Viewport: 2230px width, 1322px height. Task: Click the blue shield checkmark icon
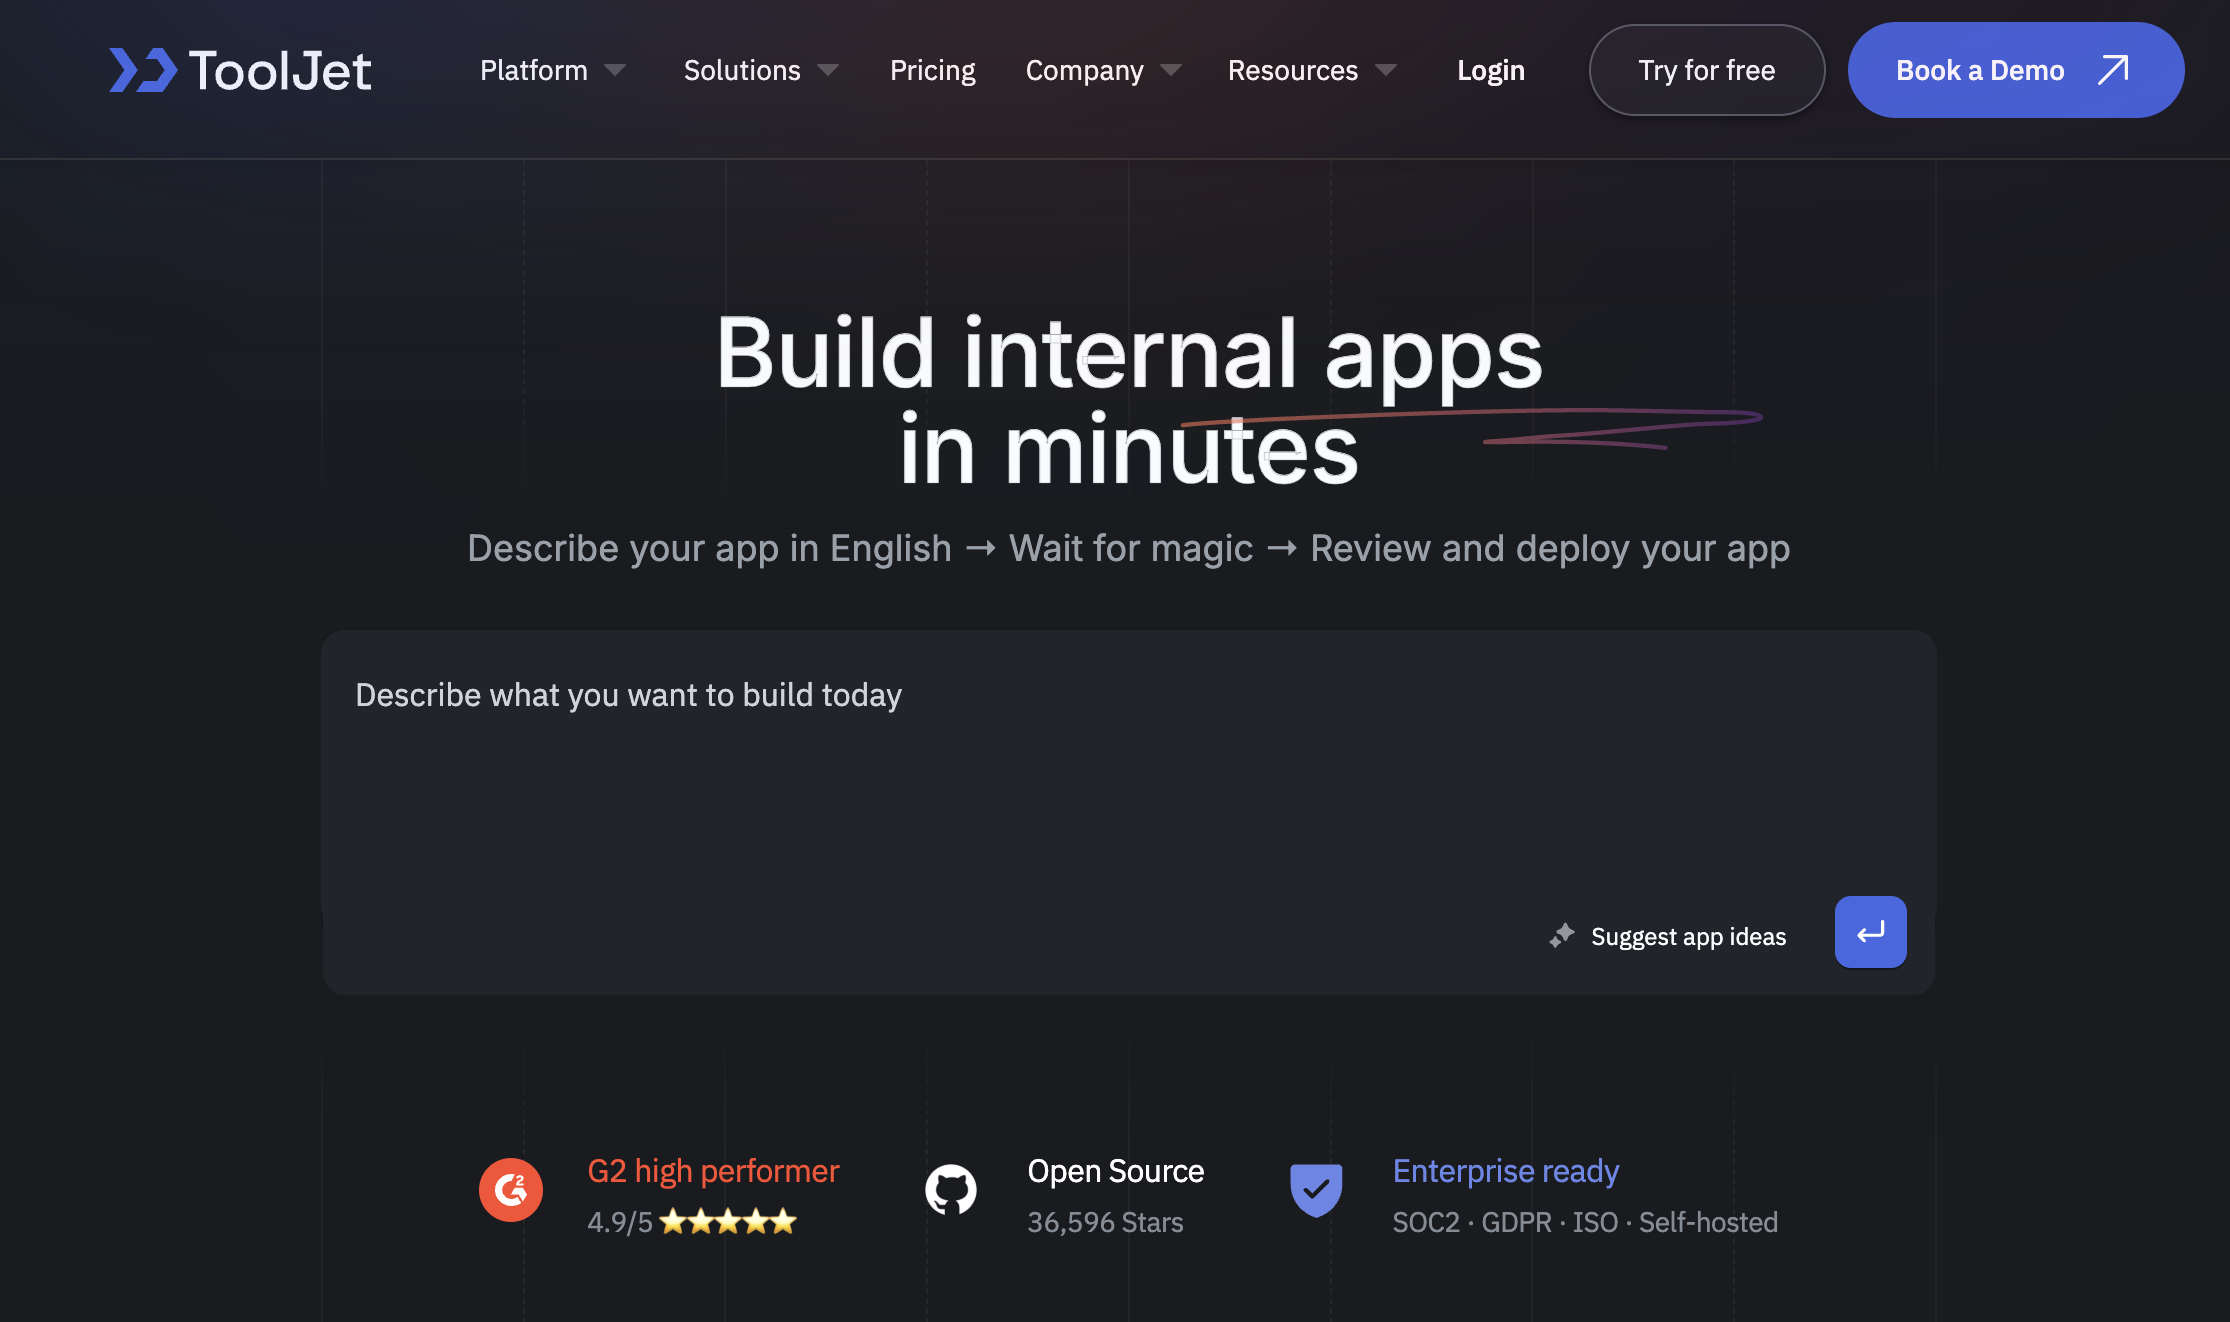[x=1316, y=1190]
